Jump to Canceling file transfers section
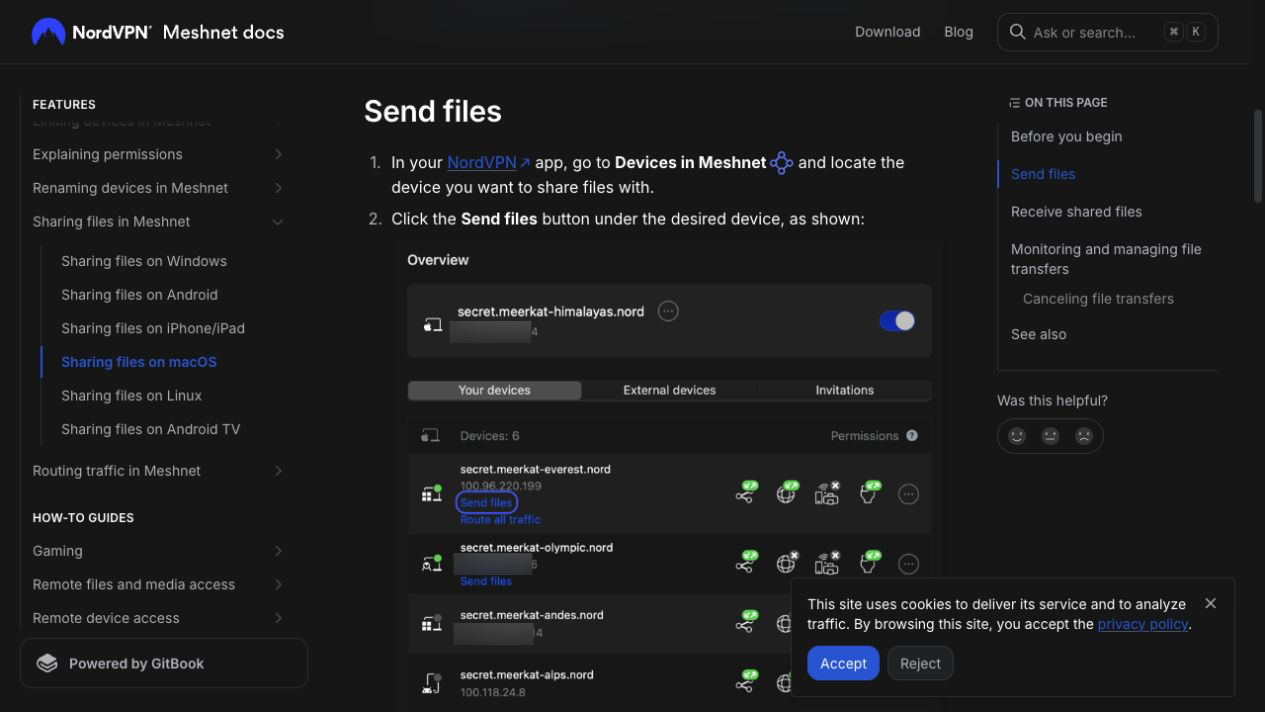Image resolution: width=1265 pixels, height=712 pixels. (x=1098, y=299)
